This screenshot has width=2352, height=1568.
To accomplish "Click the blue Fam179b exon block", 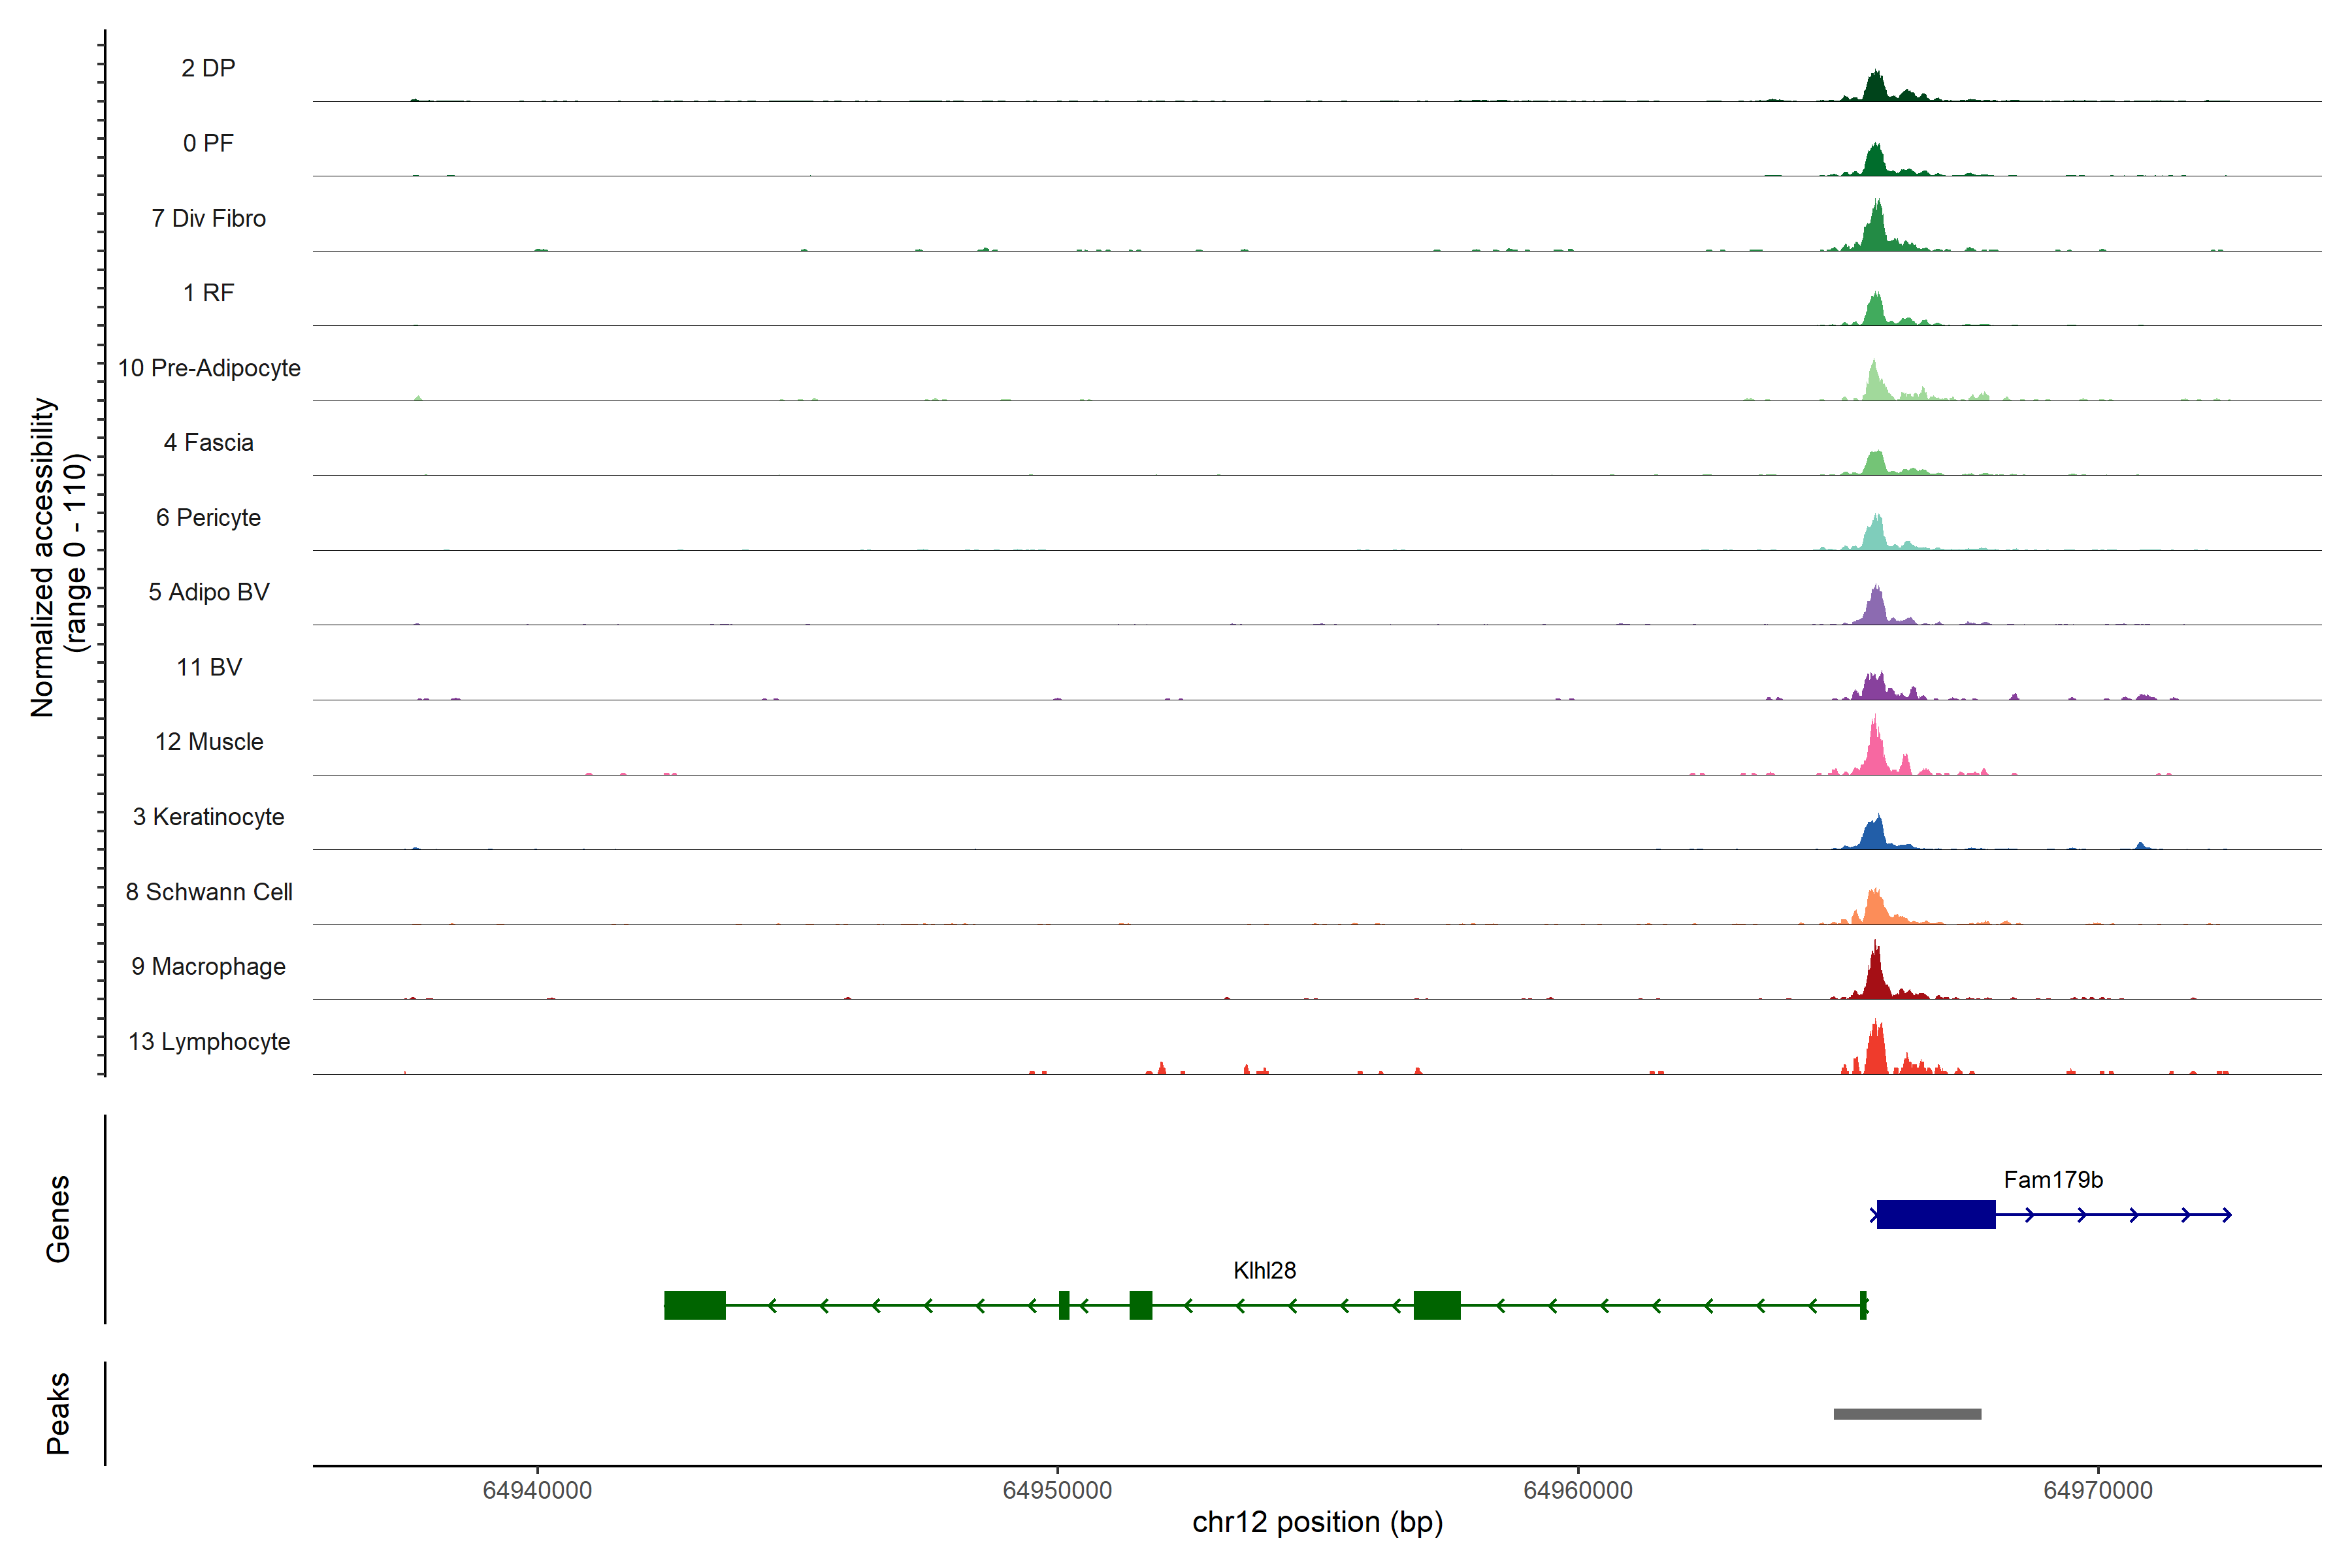I will (x=1935, y=1214).
